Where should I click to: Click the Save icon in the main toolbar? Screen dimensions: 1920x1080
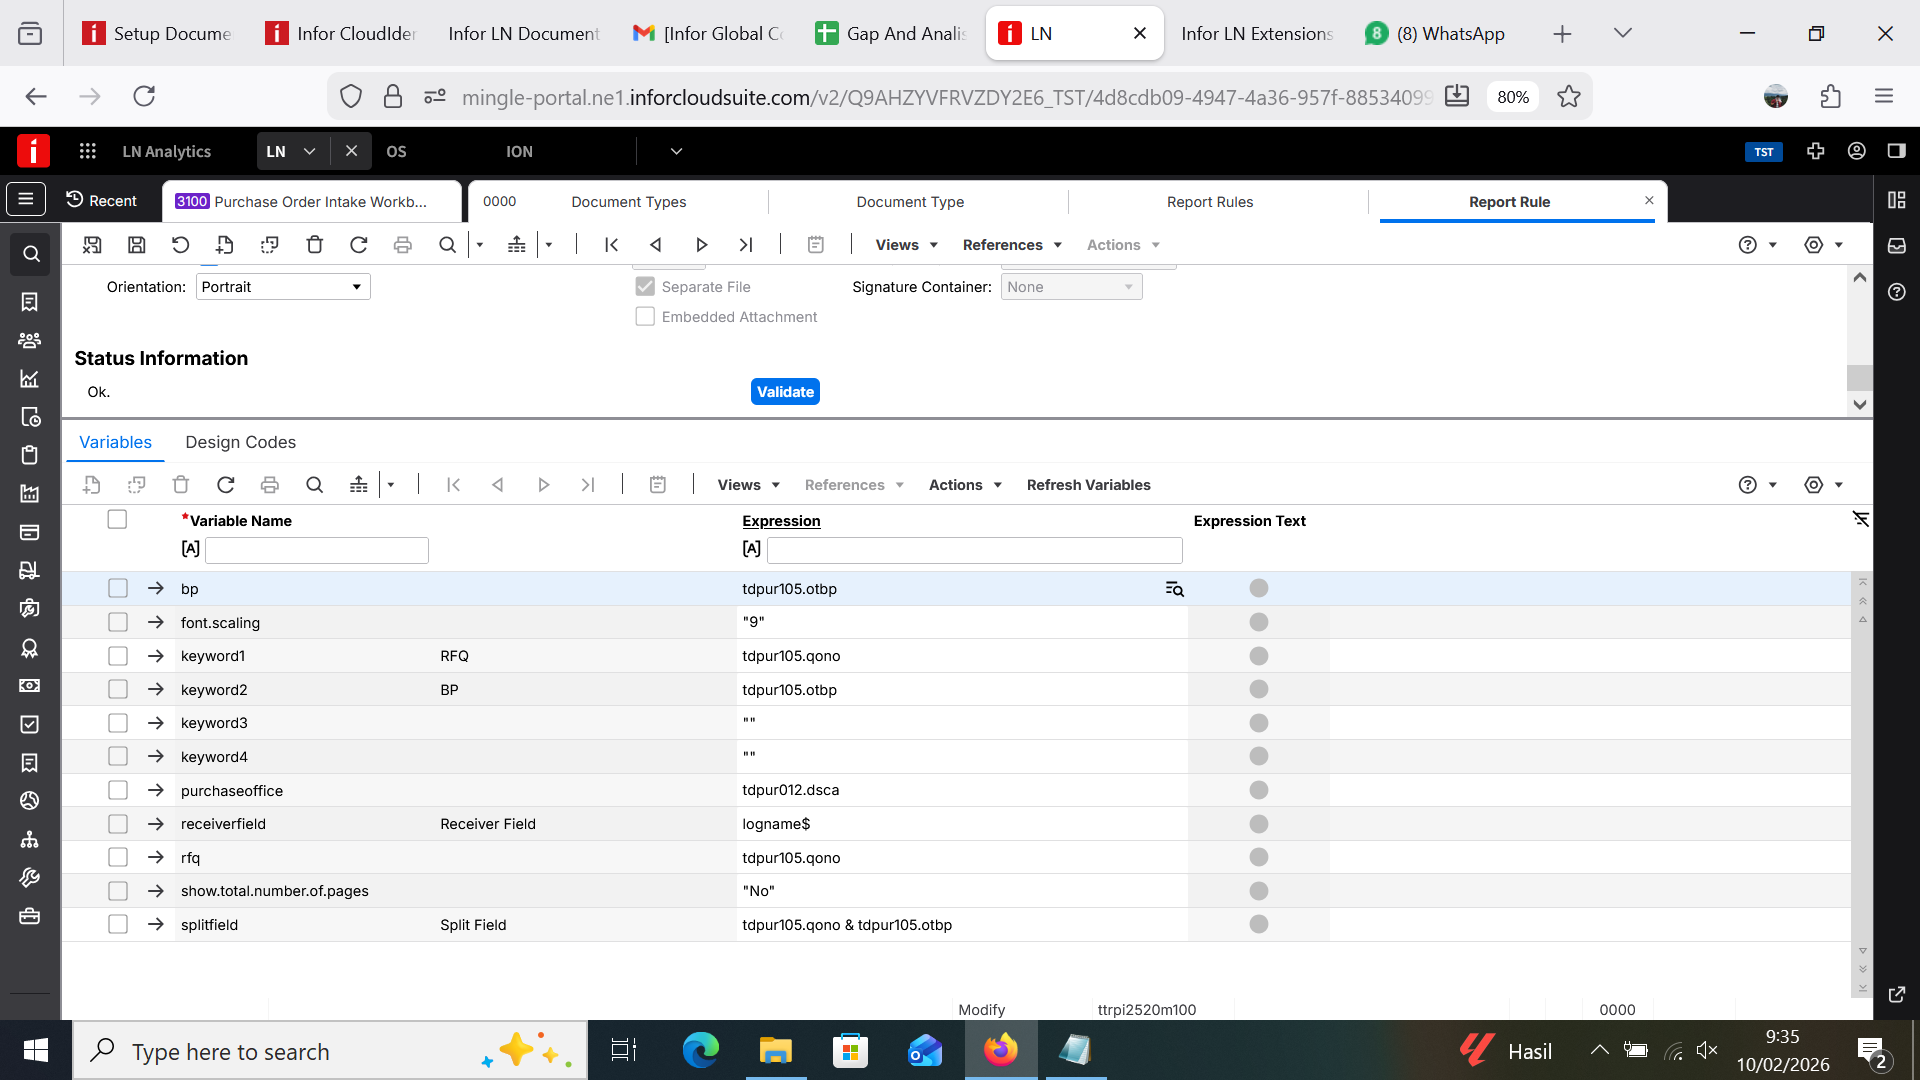137,245
